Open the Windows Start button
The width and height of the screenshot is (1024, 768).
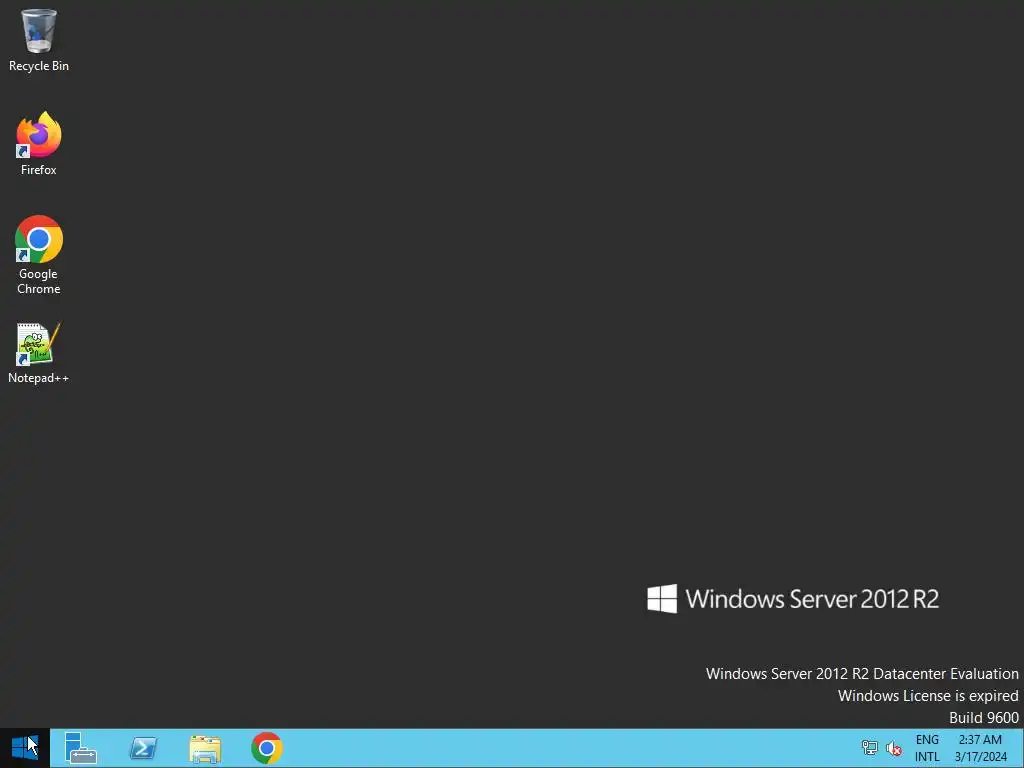[25, 748]
